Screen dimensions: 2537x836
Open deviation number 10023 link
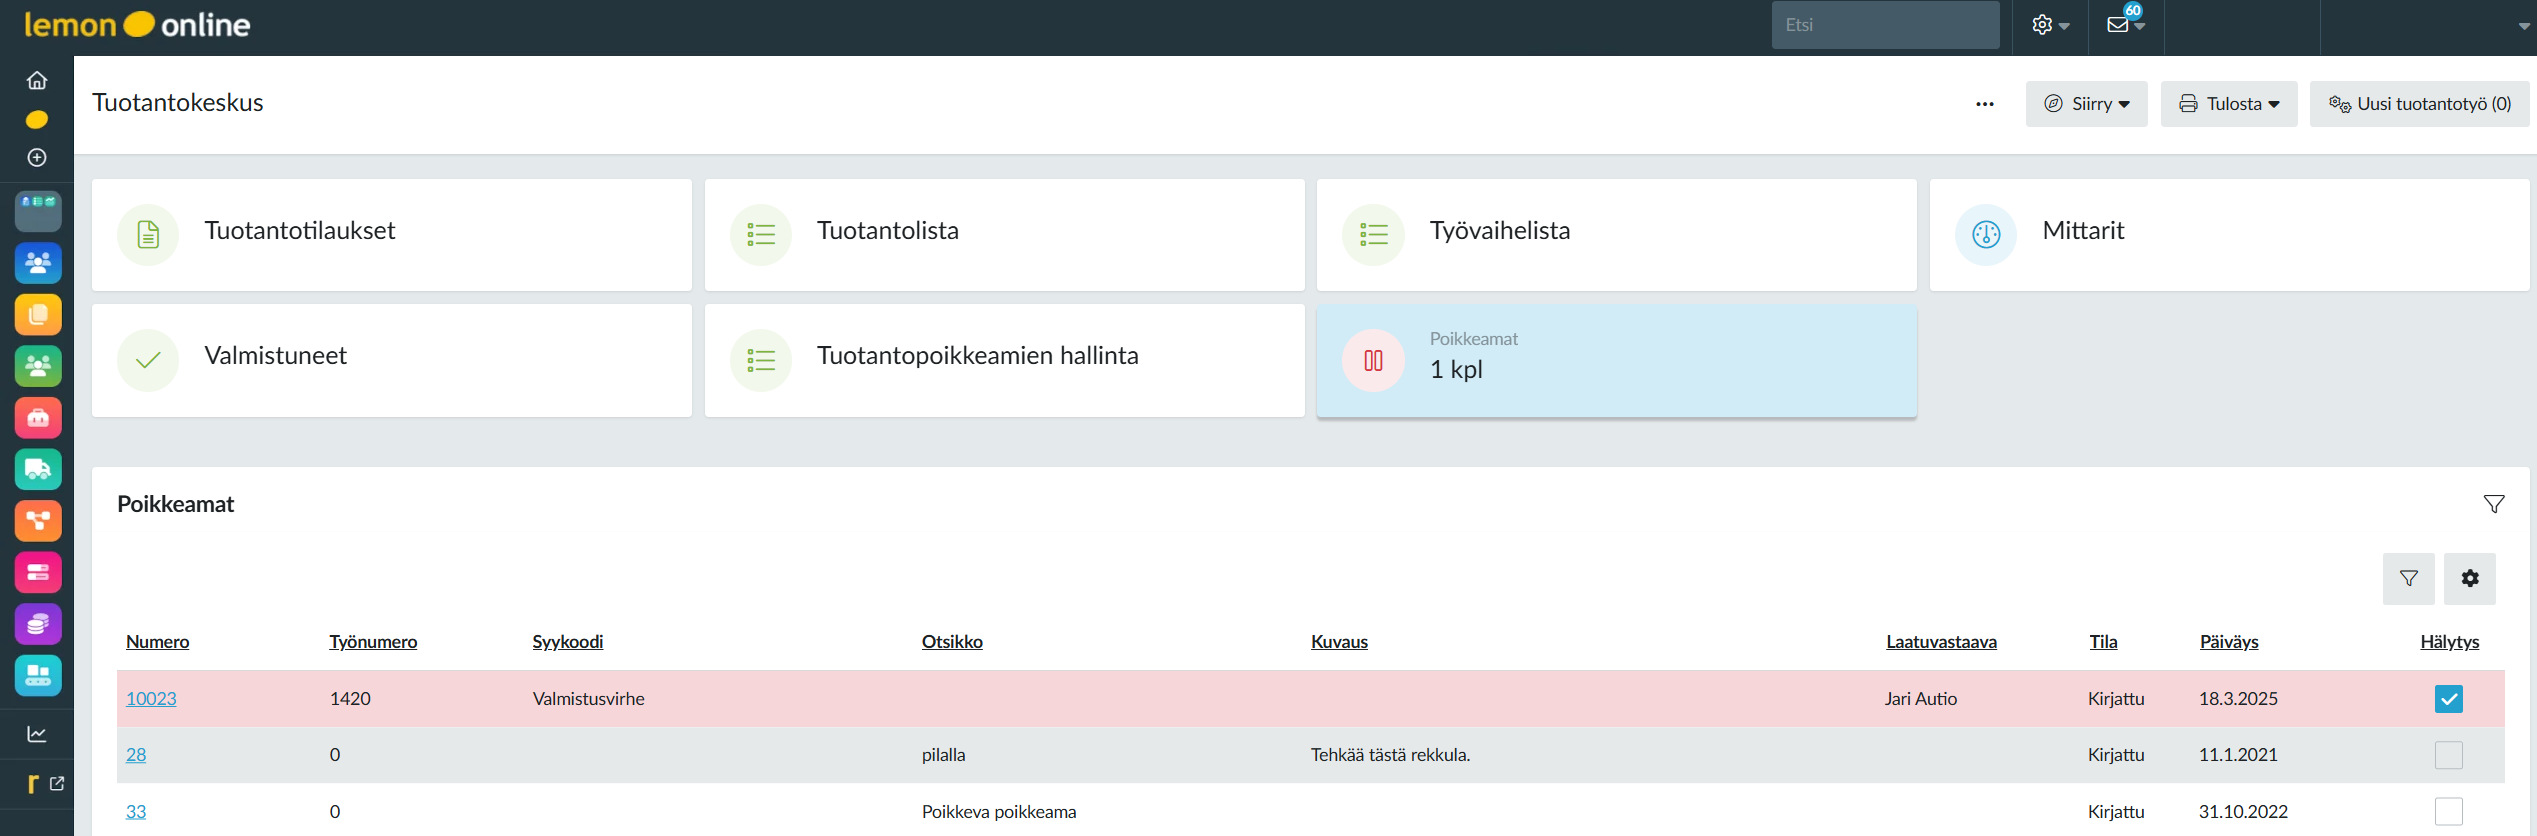pos(151,699)
